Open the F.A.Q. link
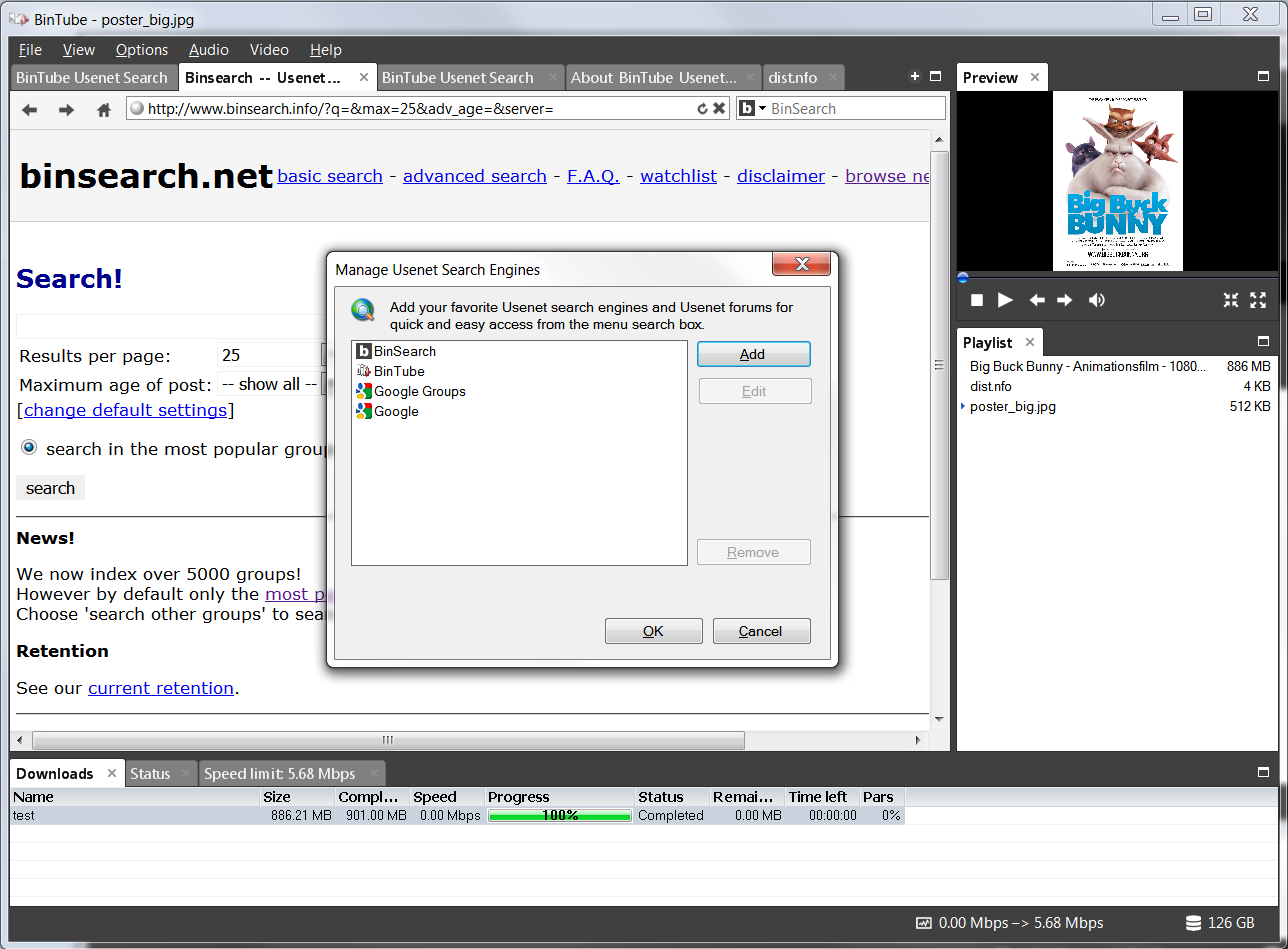 [x=593, y=176]
